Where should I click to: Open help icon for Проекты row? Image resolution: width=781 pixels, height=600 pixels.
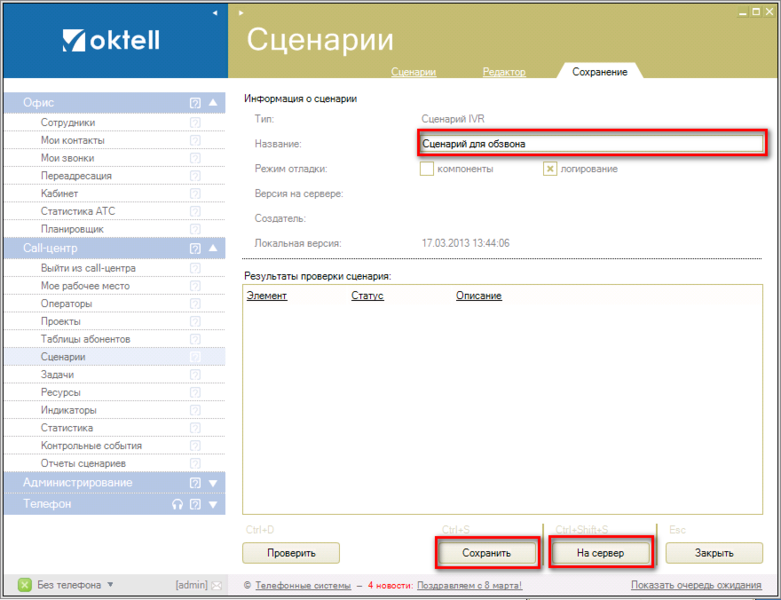tap(195, 322)
